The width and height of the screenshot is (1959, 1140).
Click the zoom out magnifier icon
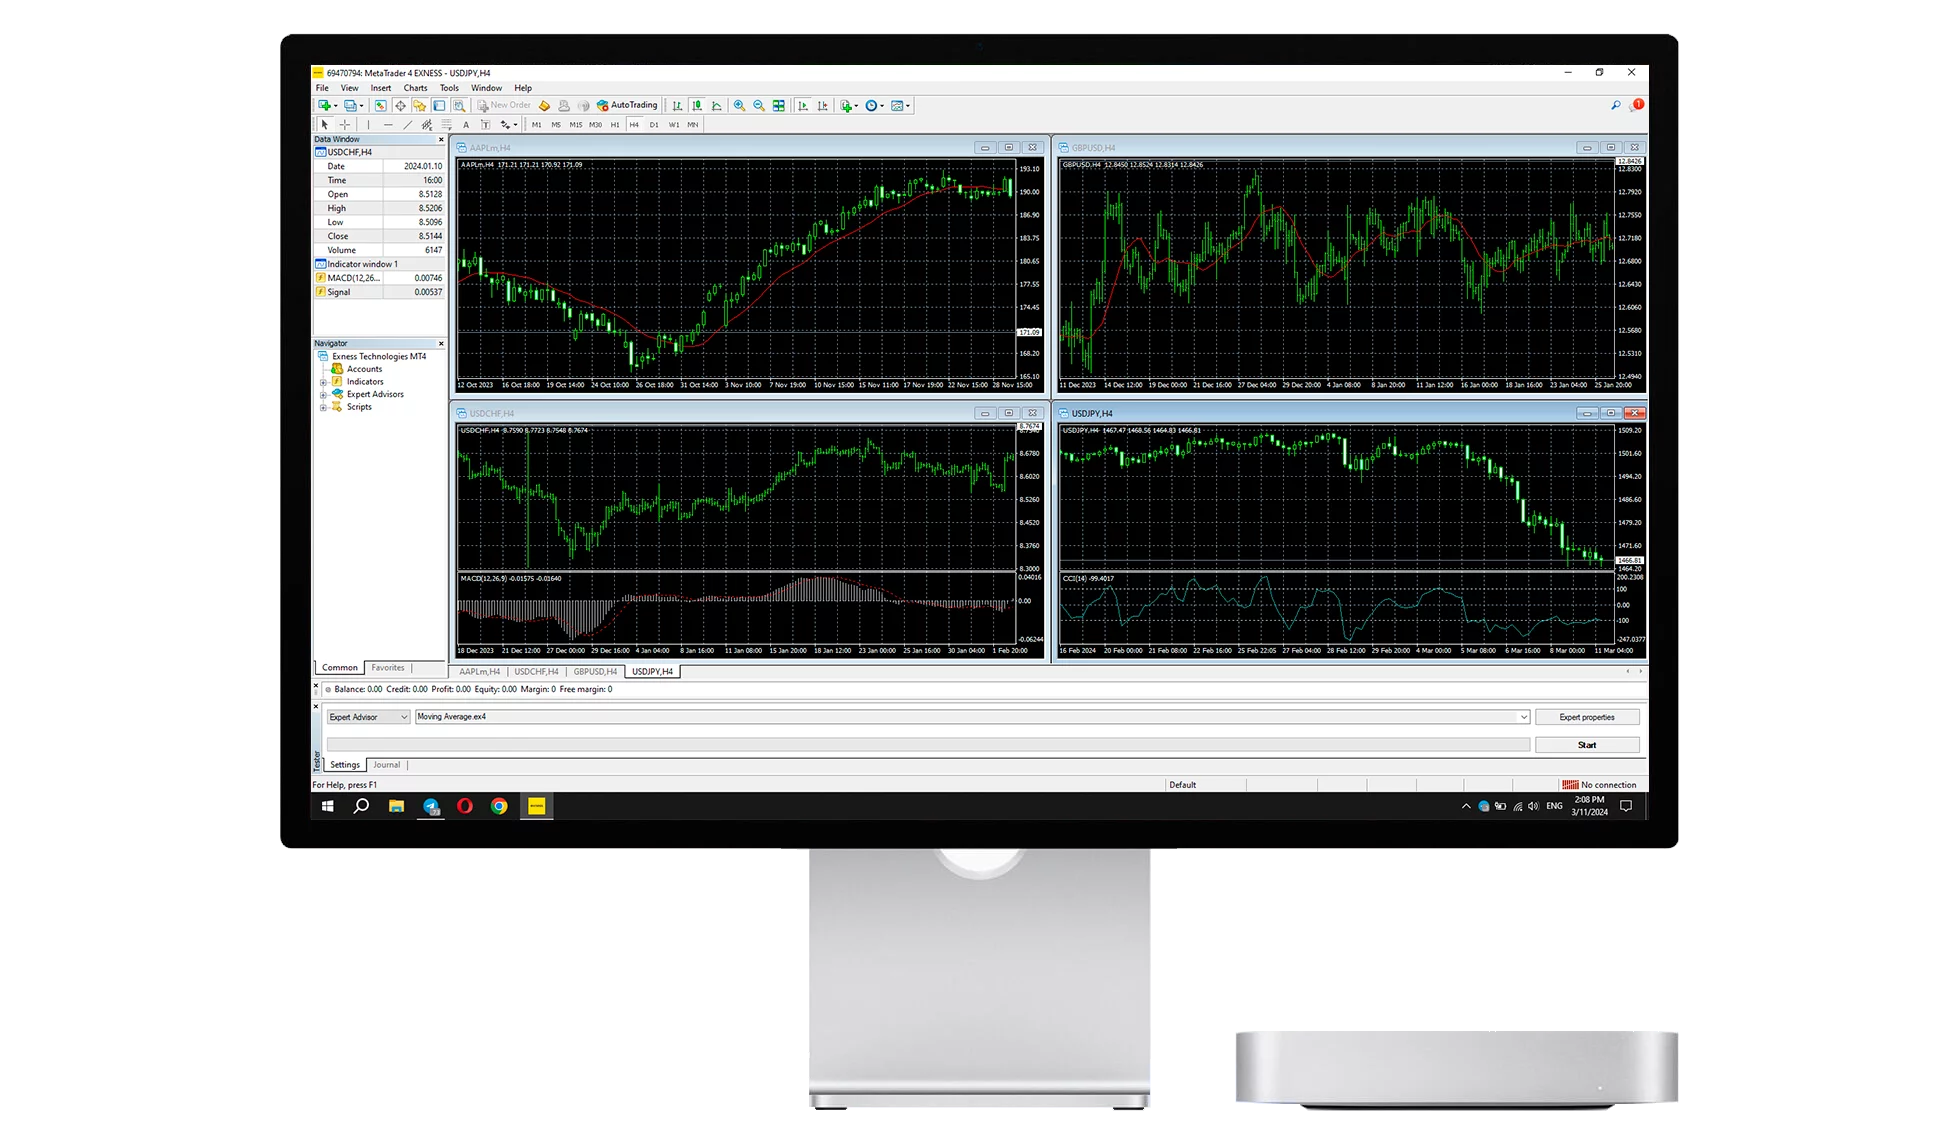coord(759,105)
